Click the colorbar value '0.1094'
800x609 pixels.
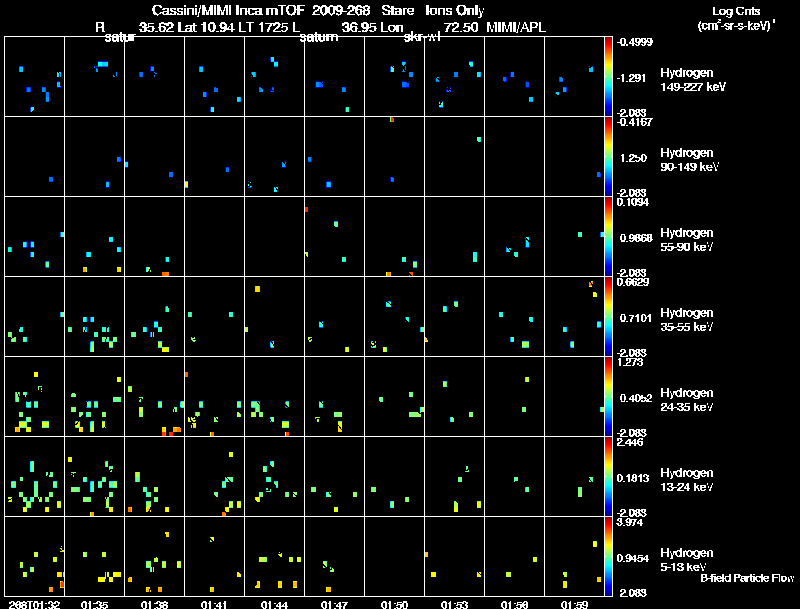coord(633,202)
